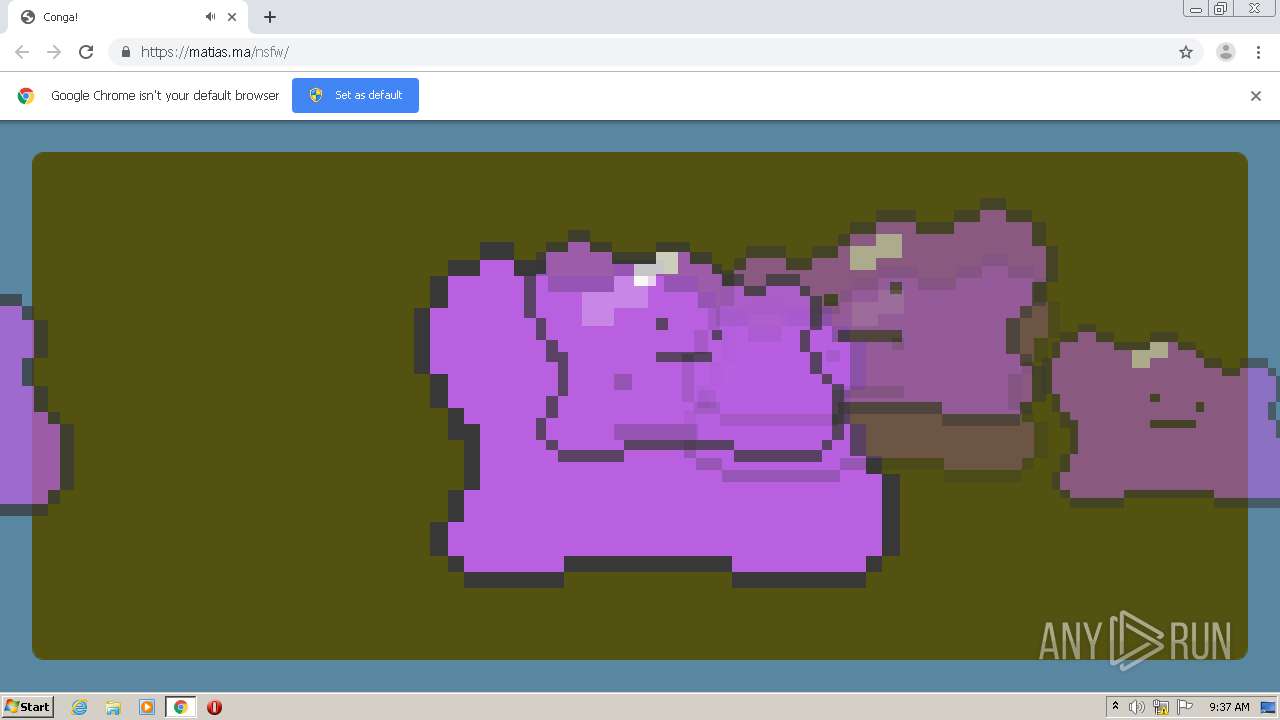The image size is (1280, 720).
Task: Open Windows Explorer folder from taskbar
Action: pyautogui.click(x=113, y=707)
